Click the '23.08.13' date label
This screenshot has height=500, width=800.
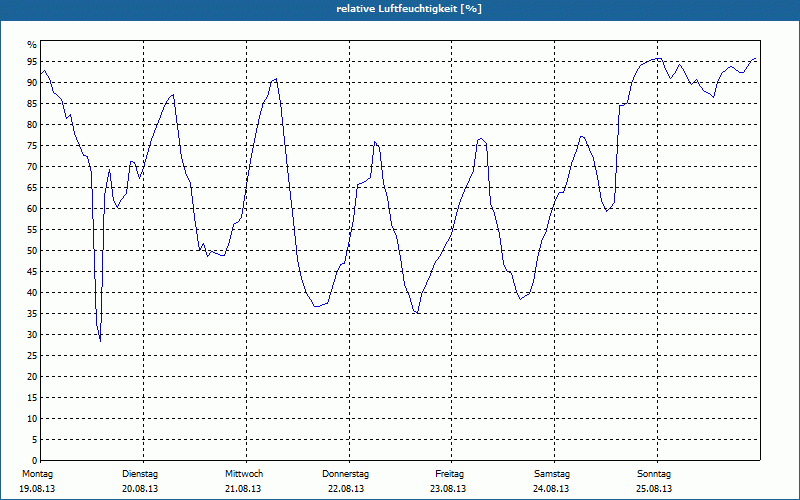click(448, 489)
